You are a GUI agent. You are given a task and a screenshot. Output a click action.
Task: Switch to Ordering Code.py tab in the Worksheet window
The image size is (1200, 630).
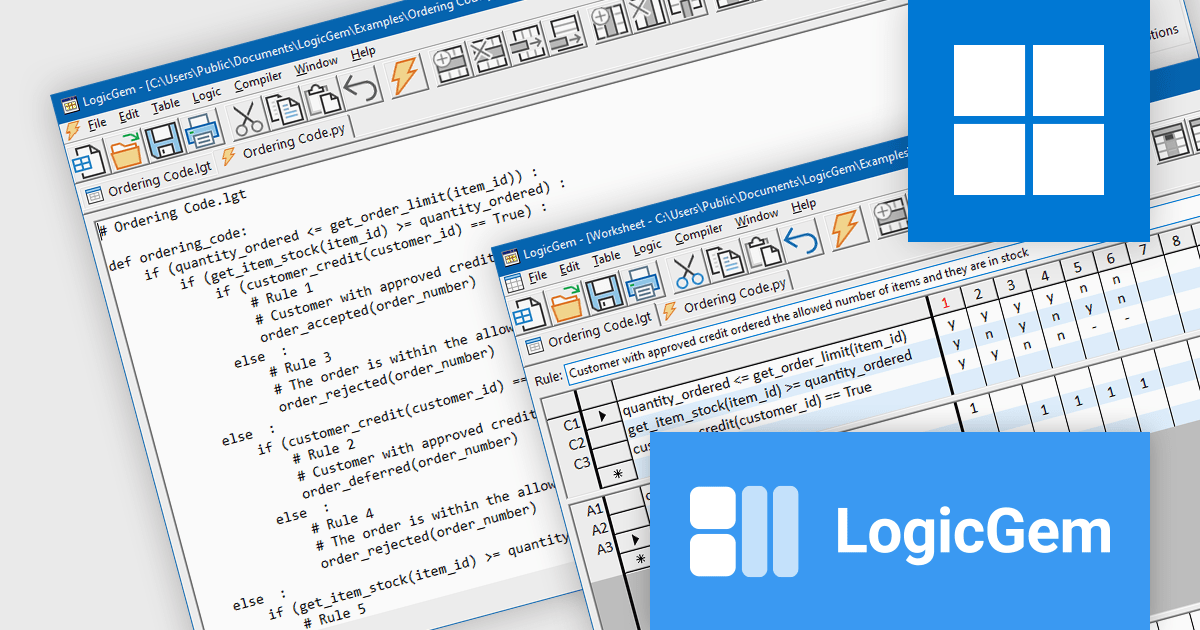pos(724,298)
